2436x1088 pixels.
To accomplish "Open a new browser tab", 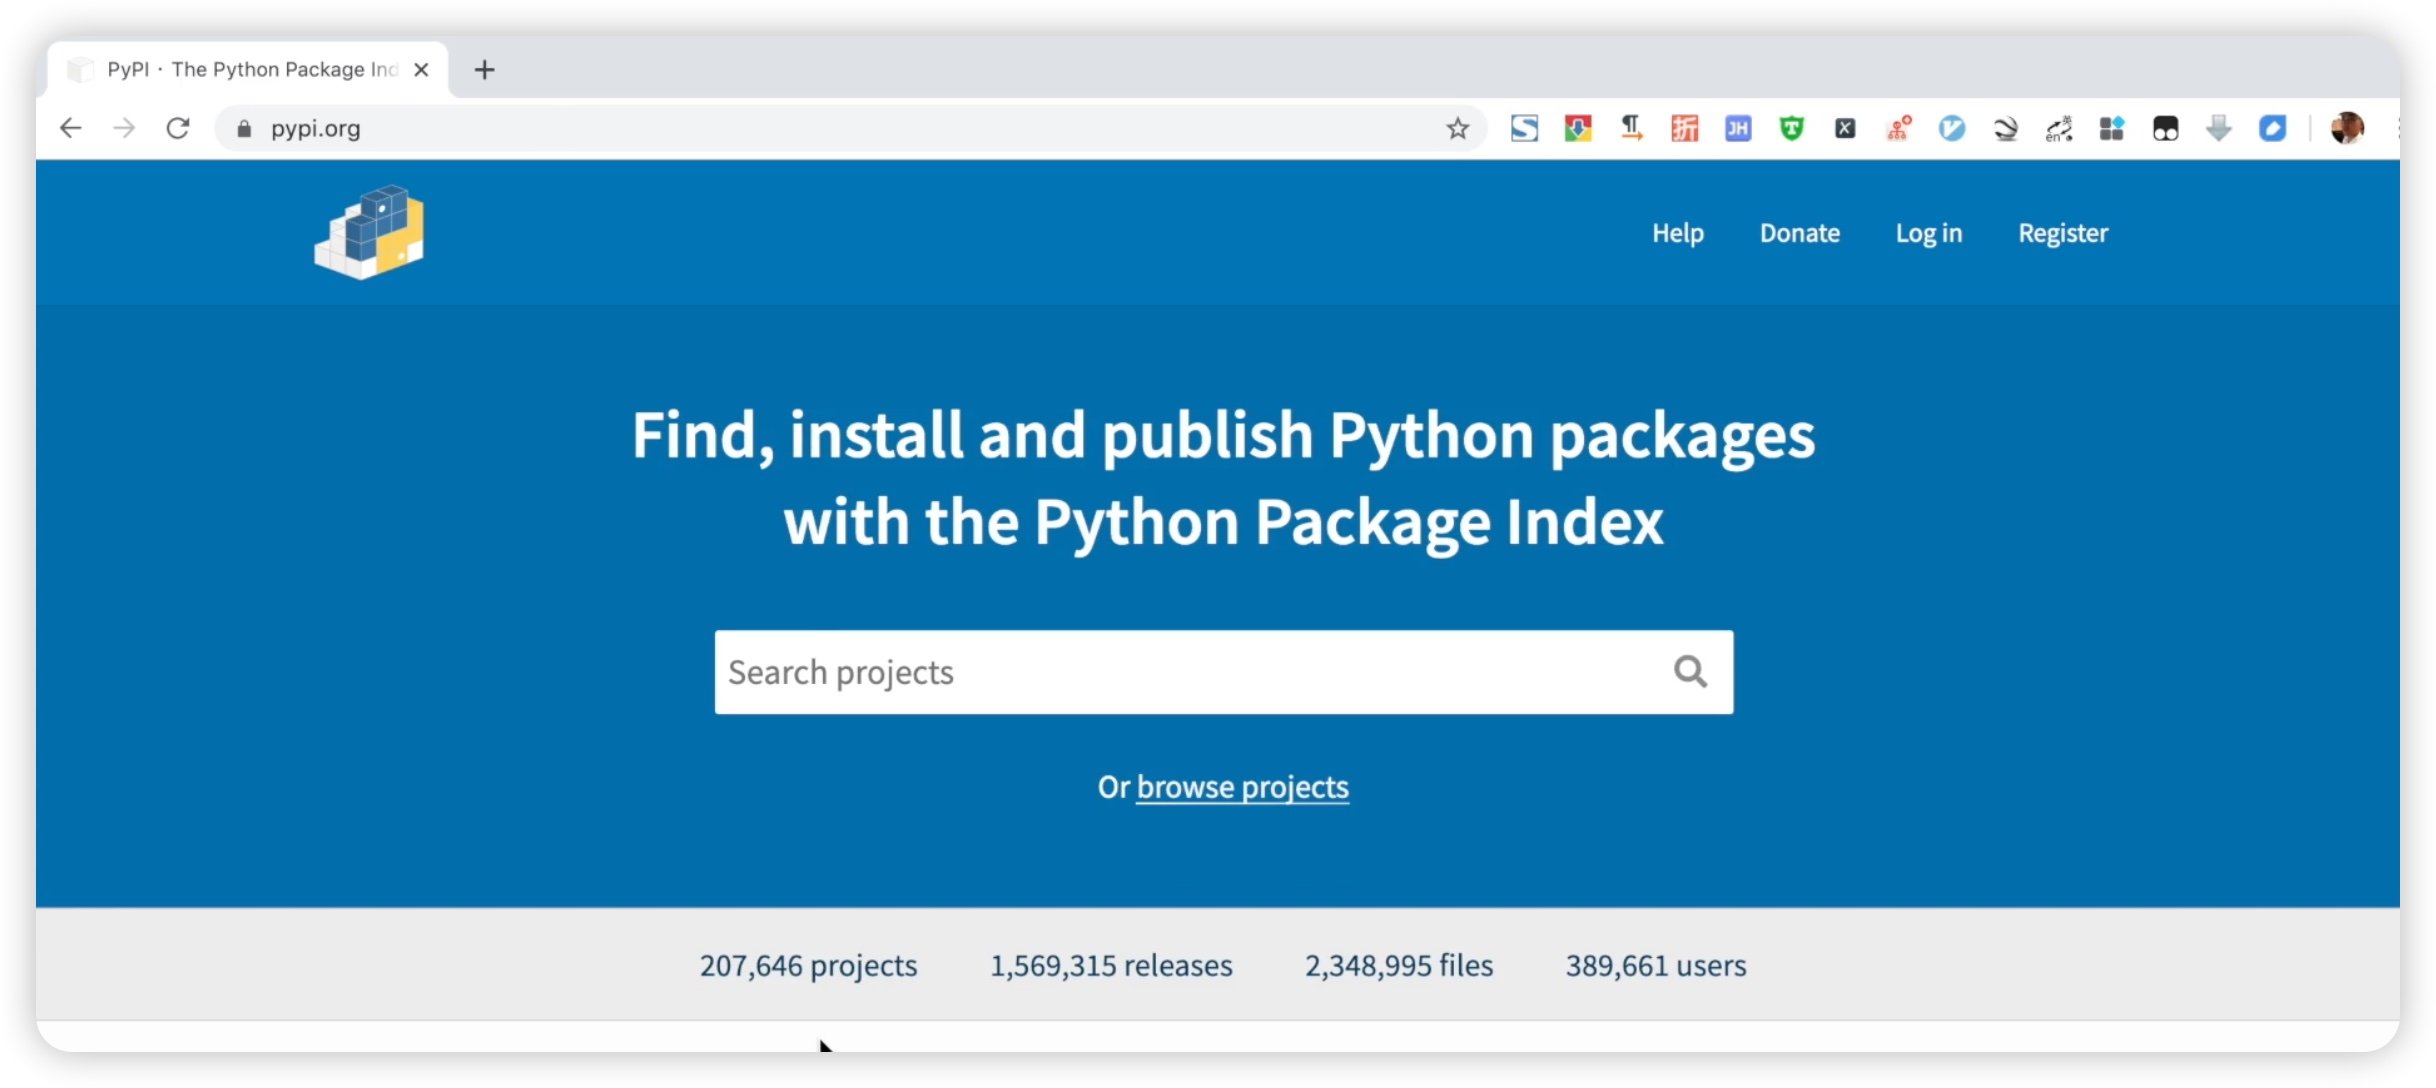I will click(484, 70).
